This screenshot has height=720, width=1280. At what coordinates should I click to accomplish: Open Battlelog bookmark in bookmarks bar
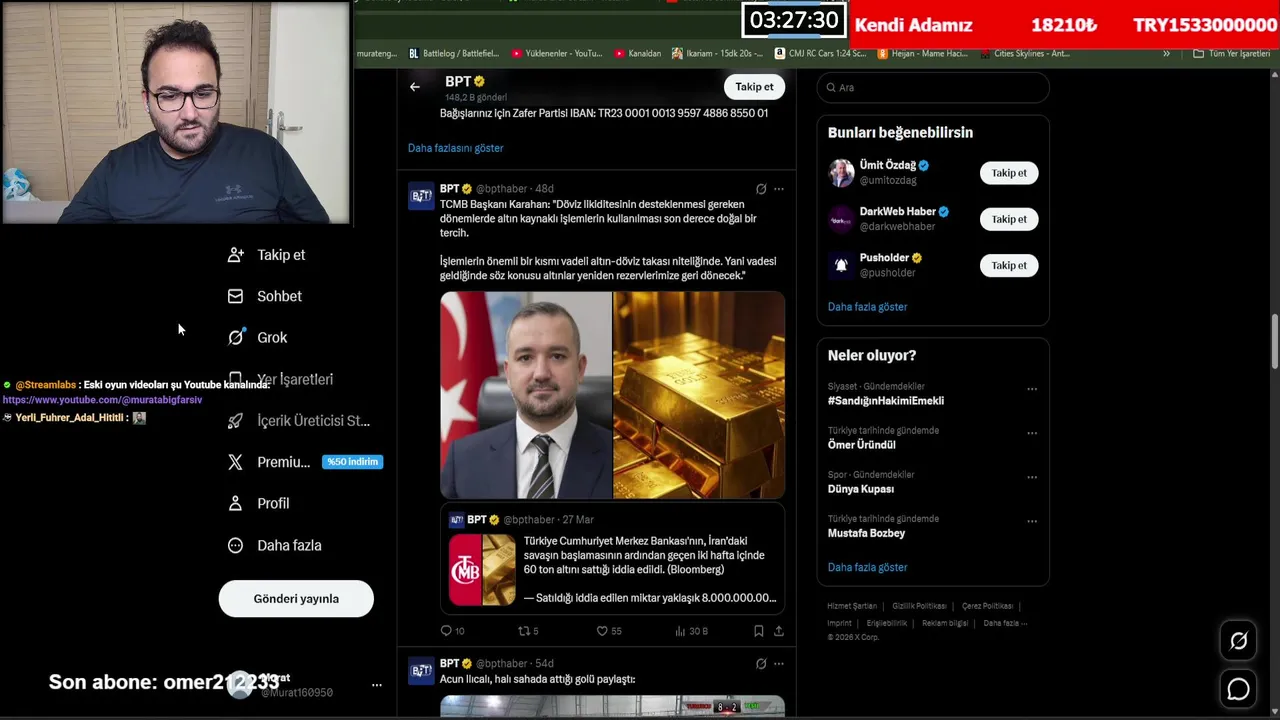click(453, 53)
